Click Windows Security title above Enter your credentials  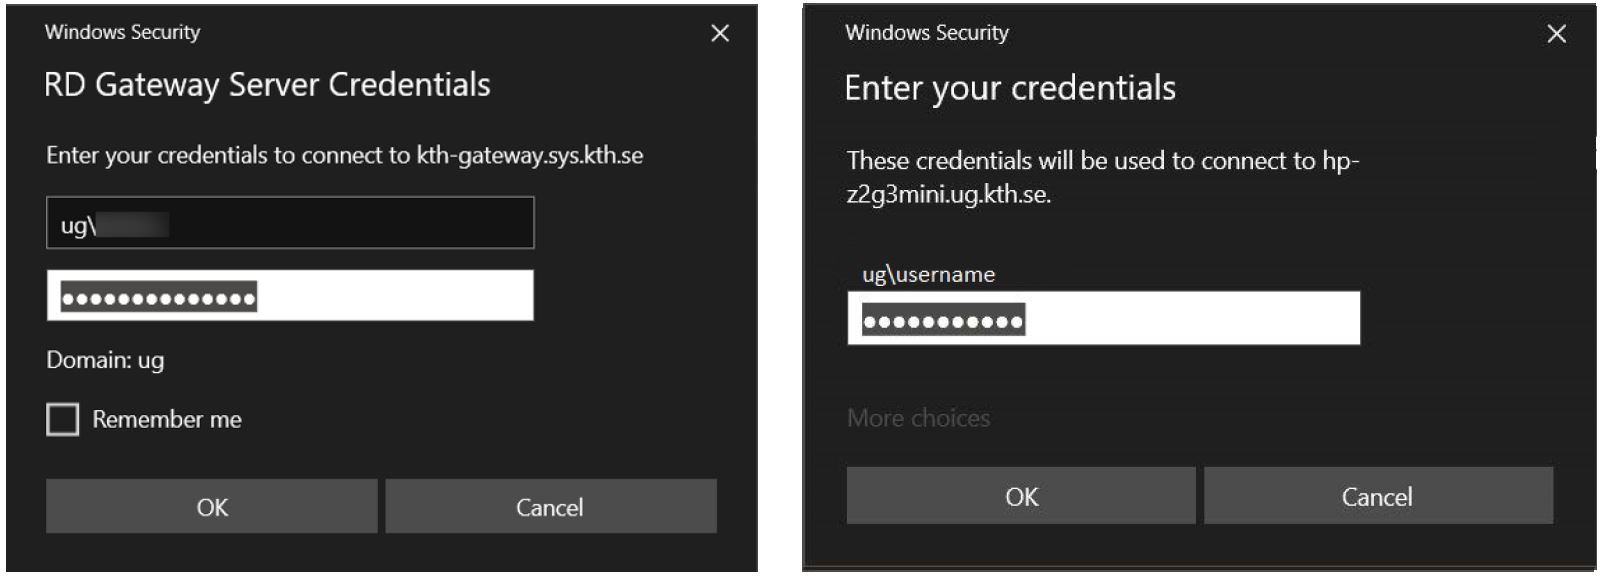click(926, 32)
